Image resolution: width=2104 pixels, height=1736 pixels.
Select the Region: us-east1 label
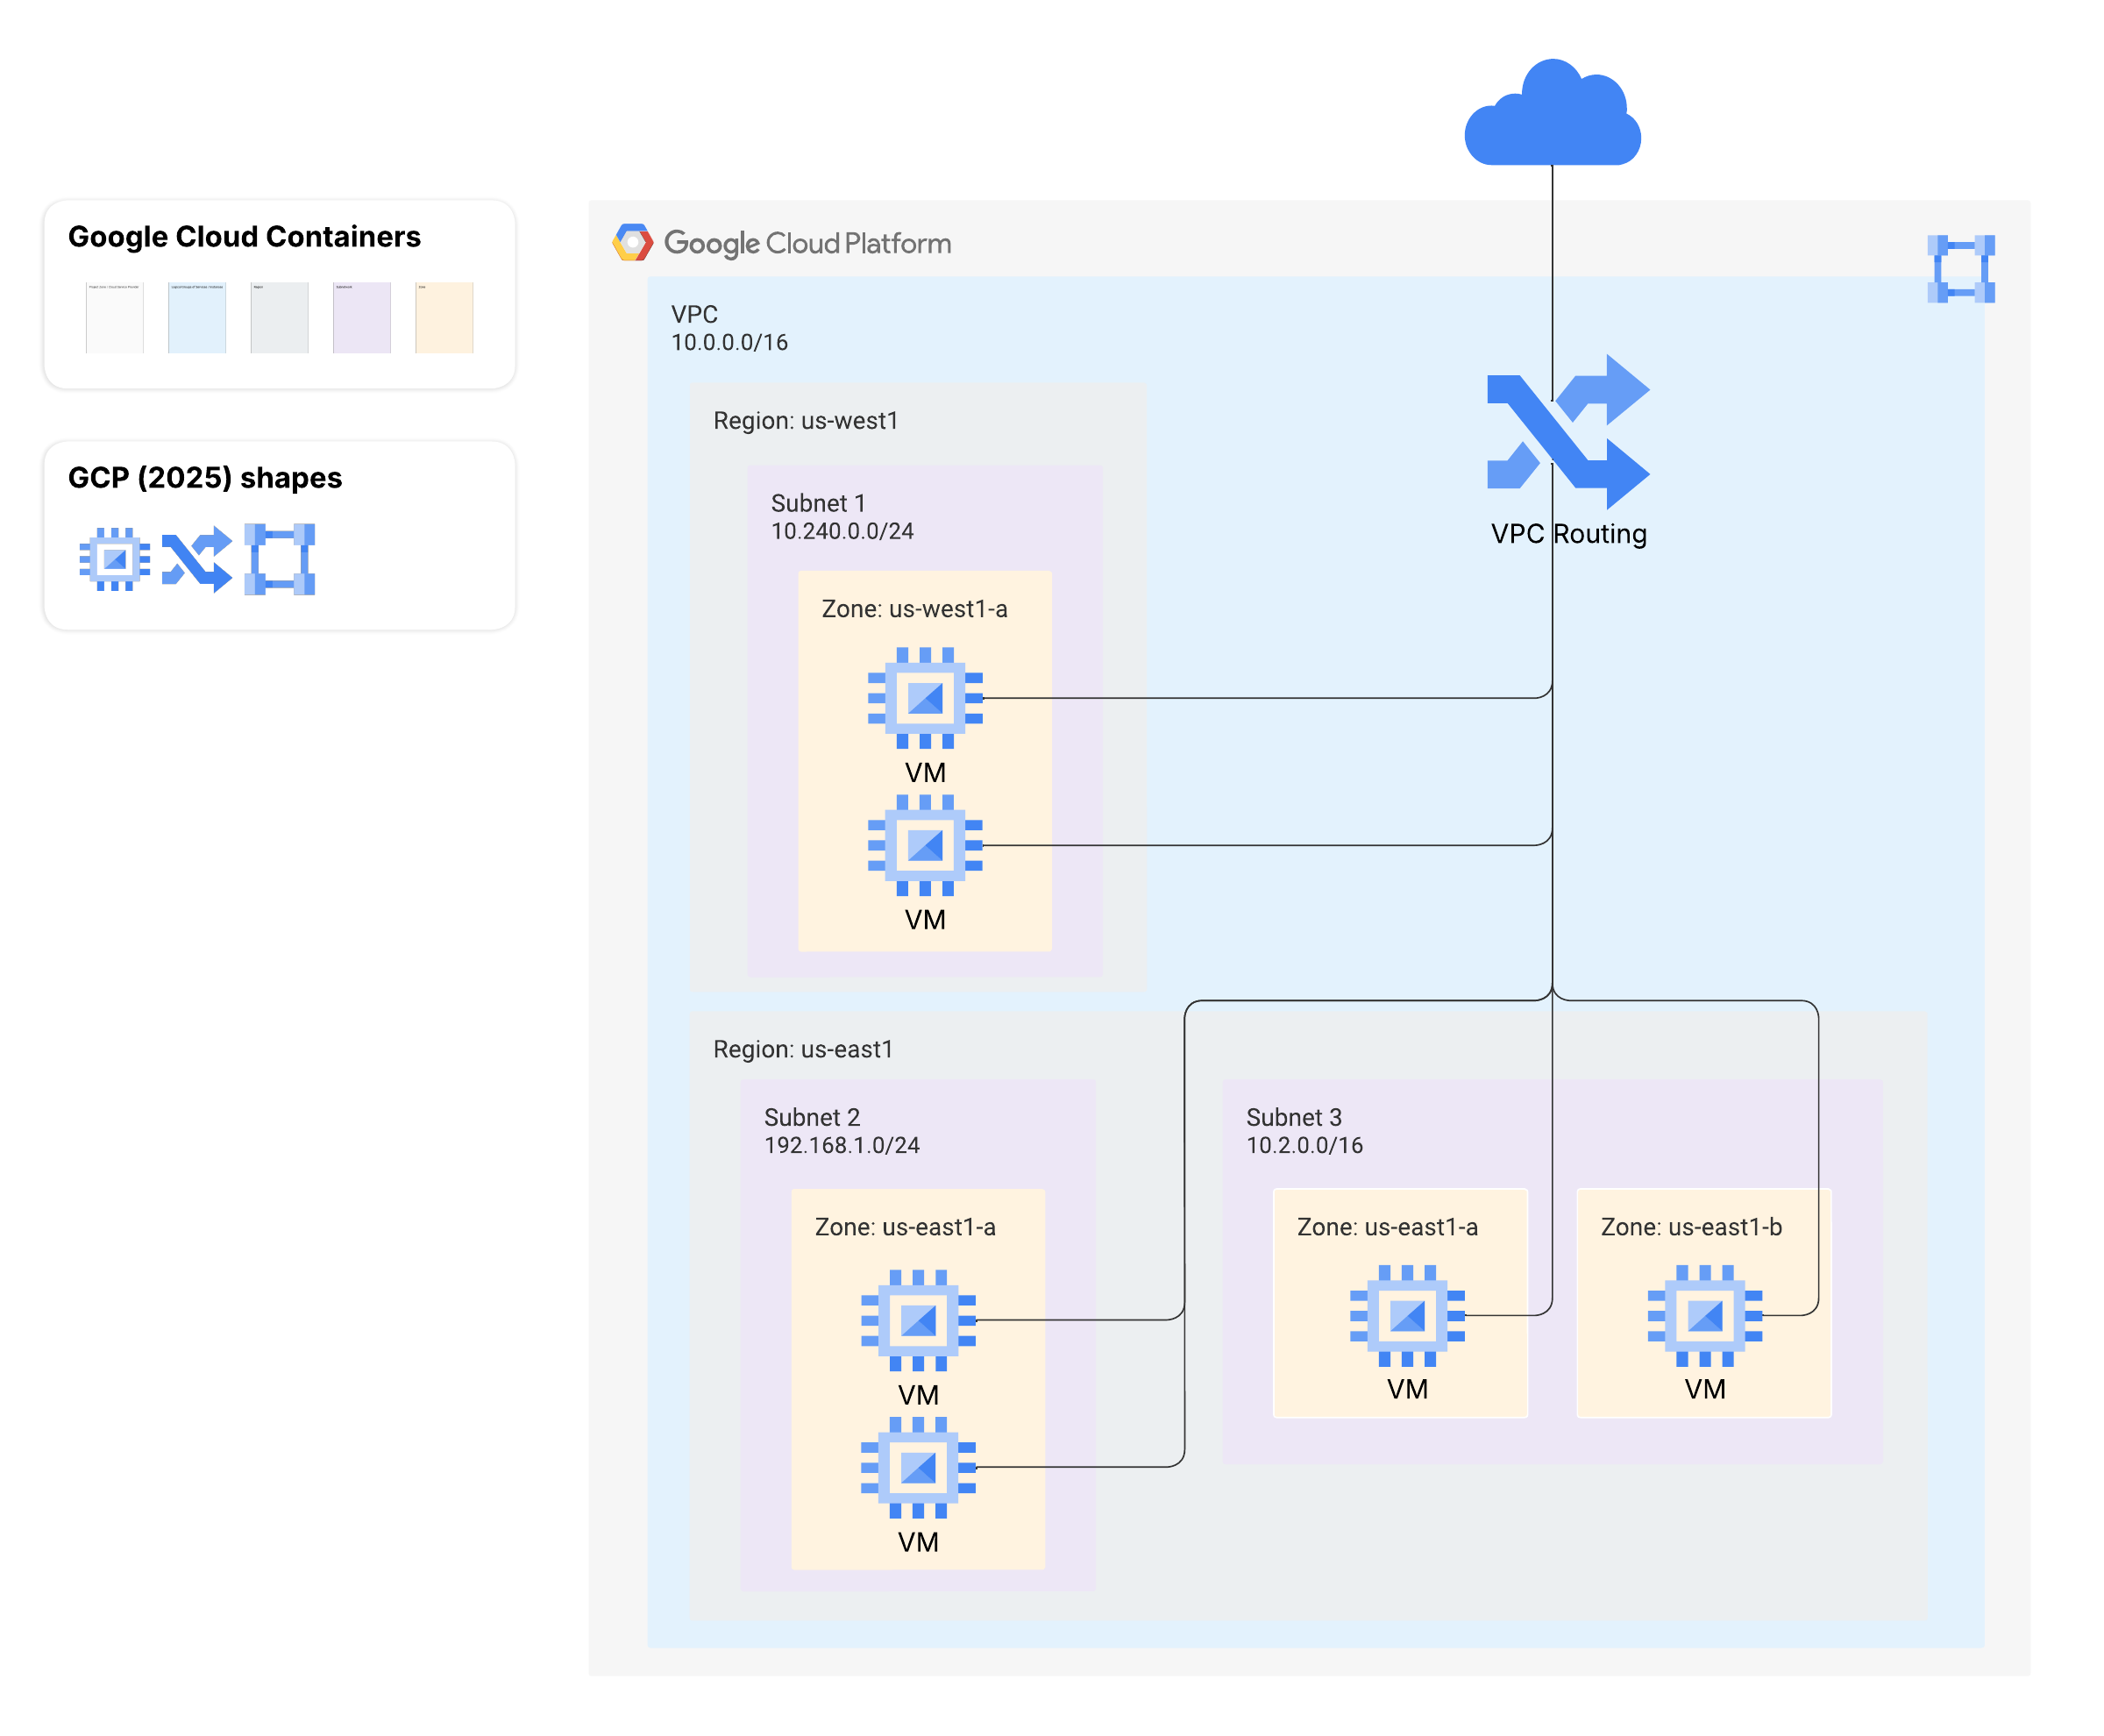pos(803,1049)
